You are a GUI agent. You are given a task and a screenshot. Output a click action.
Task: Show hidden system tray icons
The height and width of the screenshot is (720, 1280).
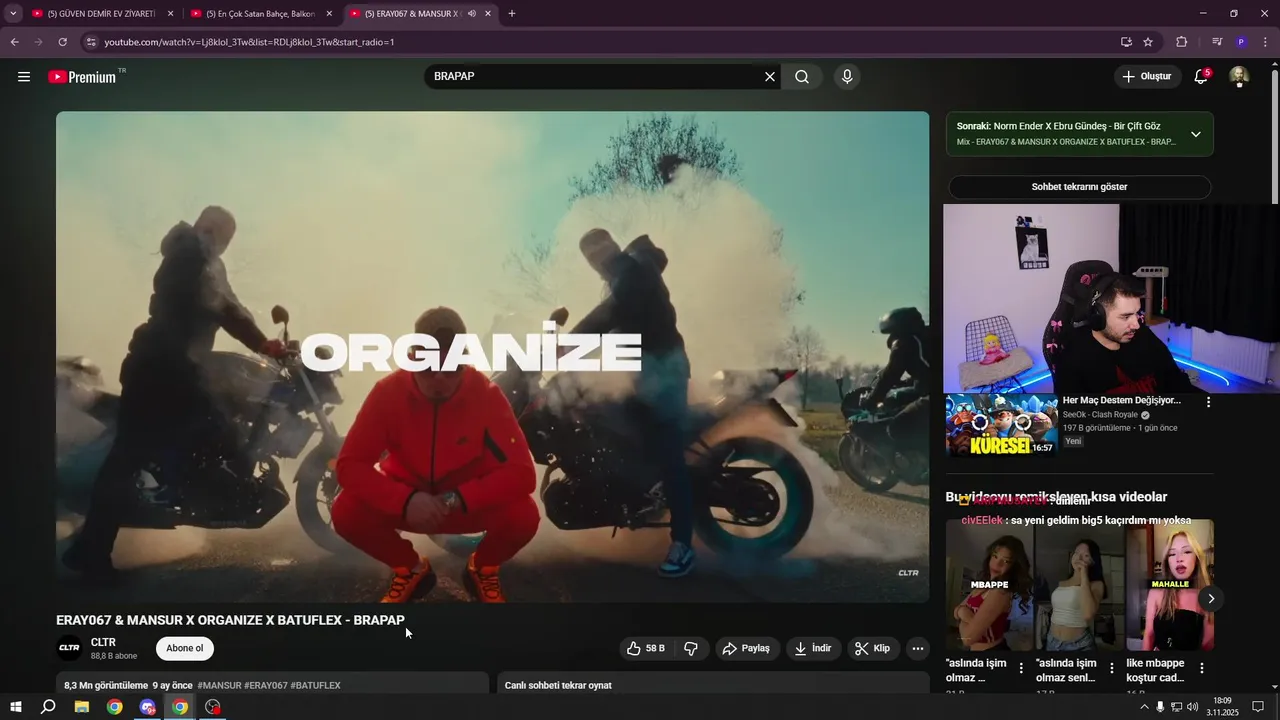coord(1144,707)
